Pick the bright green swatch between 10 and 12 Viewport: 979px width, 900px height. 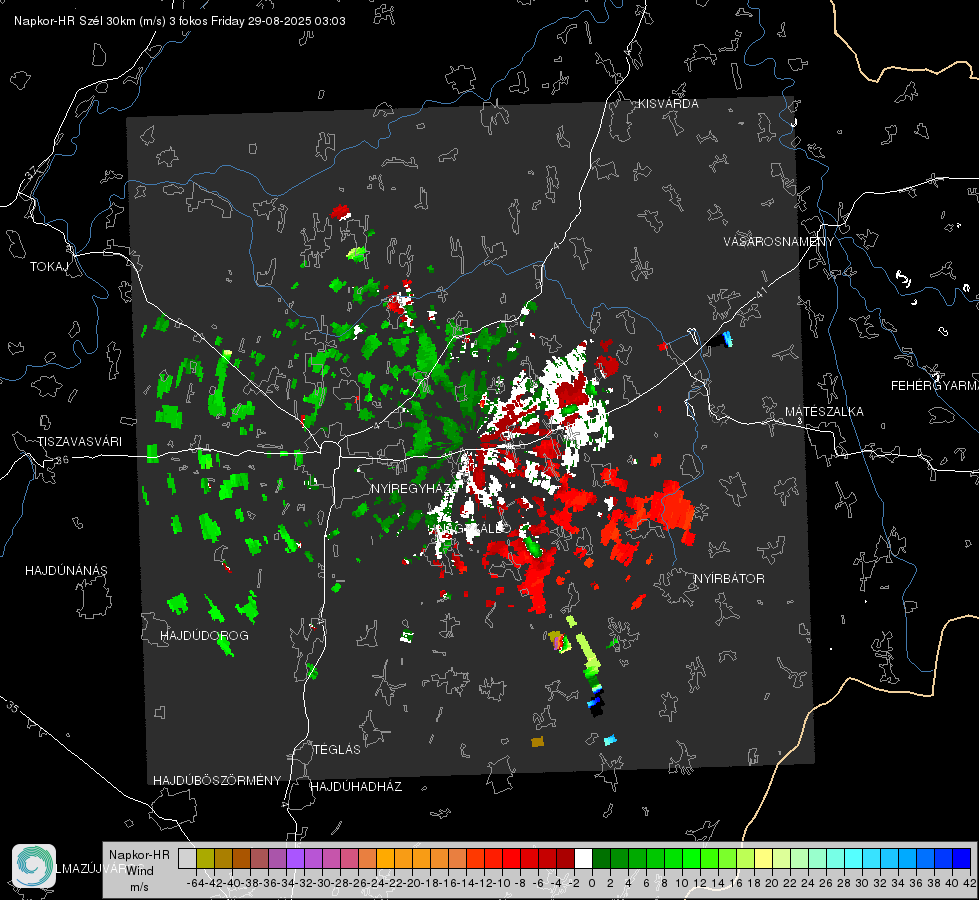(x=692, y=858)
